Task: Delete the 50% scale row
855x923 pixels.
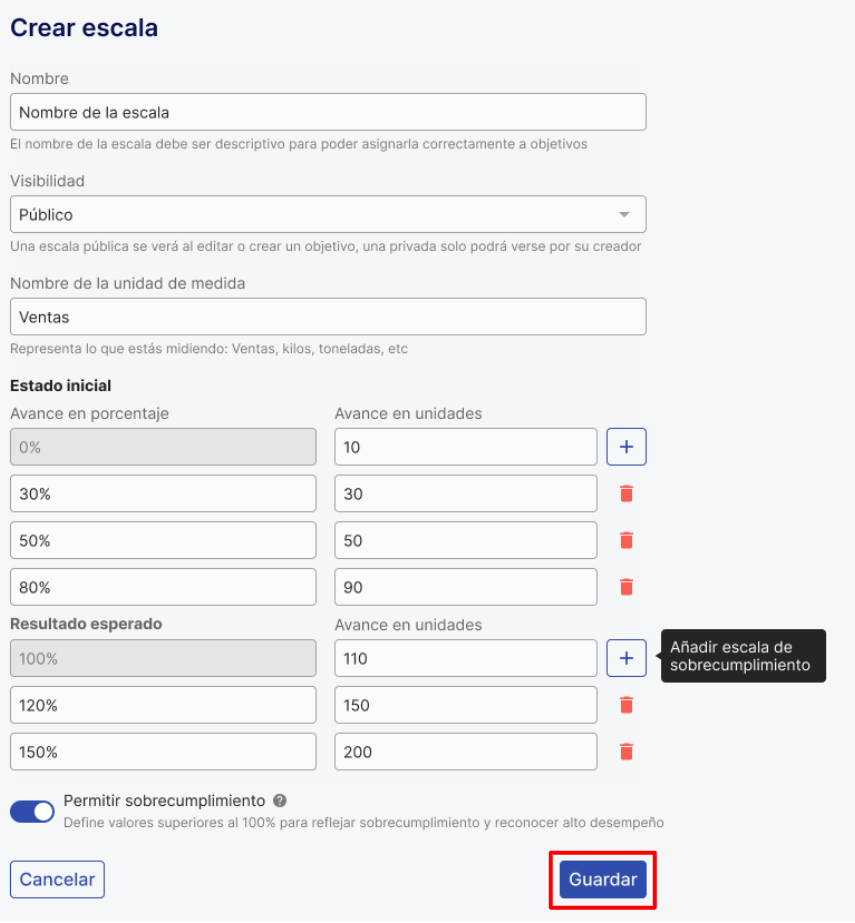Action: coord(627,541)
